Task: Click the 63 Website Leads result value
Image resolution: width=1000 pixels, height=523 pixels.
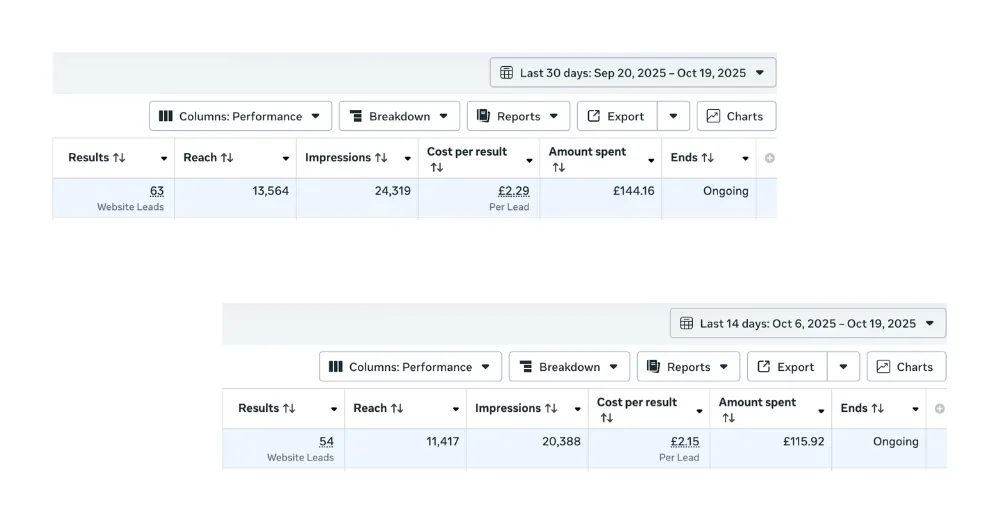Action: coord(157,191)
